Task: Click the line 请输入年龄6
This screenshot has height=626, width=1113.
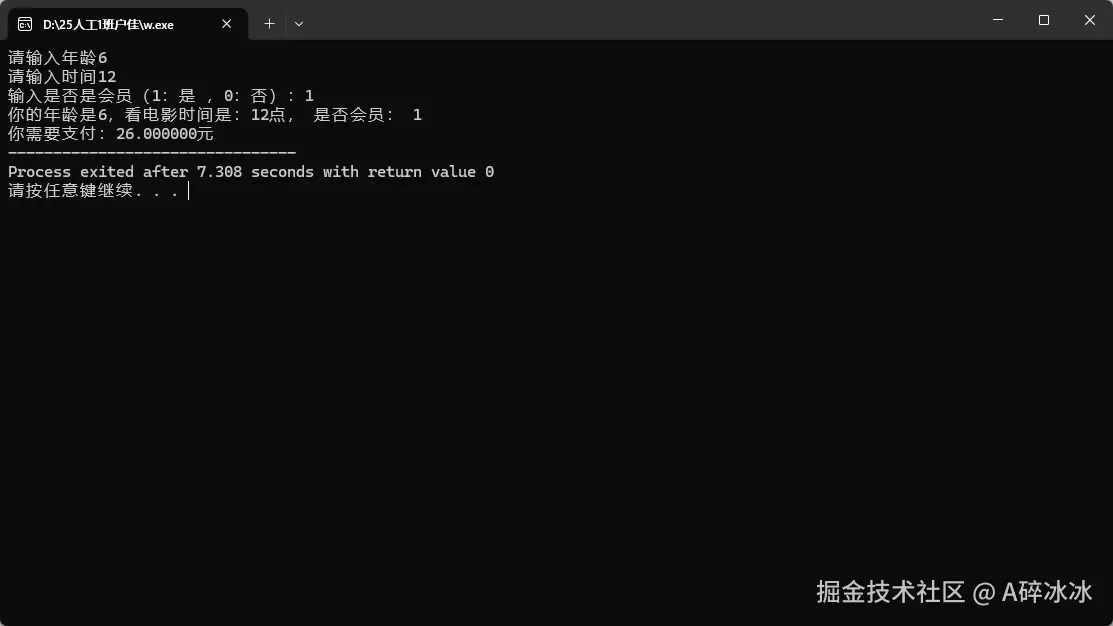Action: 57,57
